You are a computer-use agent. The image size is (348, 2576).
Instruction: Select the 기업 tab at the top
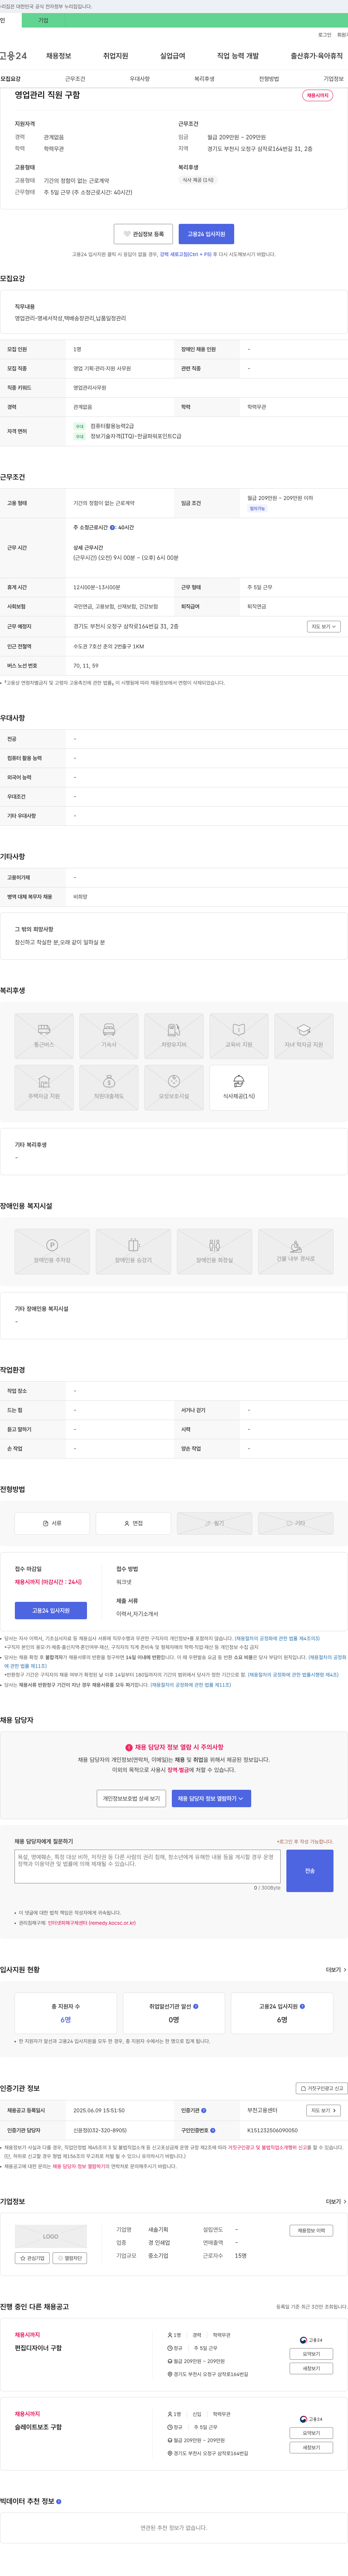click(43, 20)
